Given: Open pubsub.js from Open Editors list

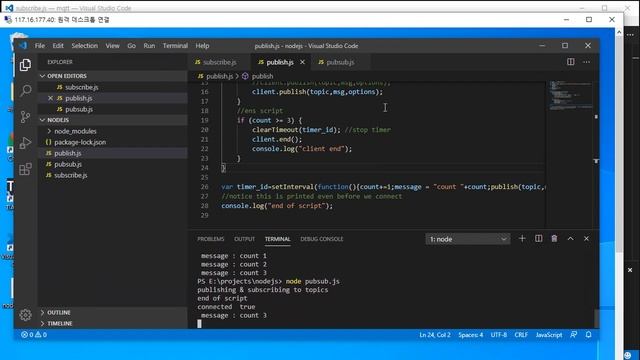Looking at the screenshot, I should coord(113,109).
